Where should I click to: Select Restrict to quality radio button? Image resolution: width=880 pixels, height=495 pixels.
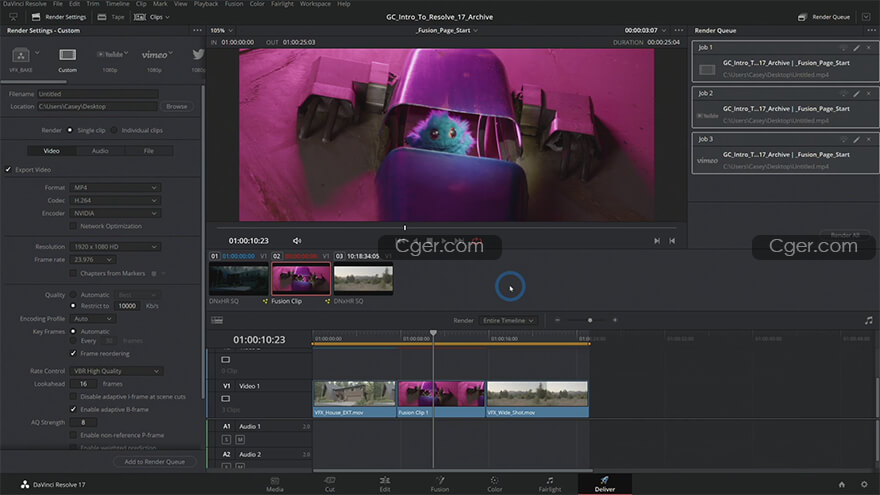(x=73, y=306)
